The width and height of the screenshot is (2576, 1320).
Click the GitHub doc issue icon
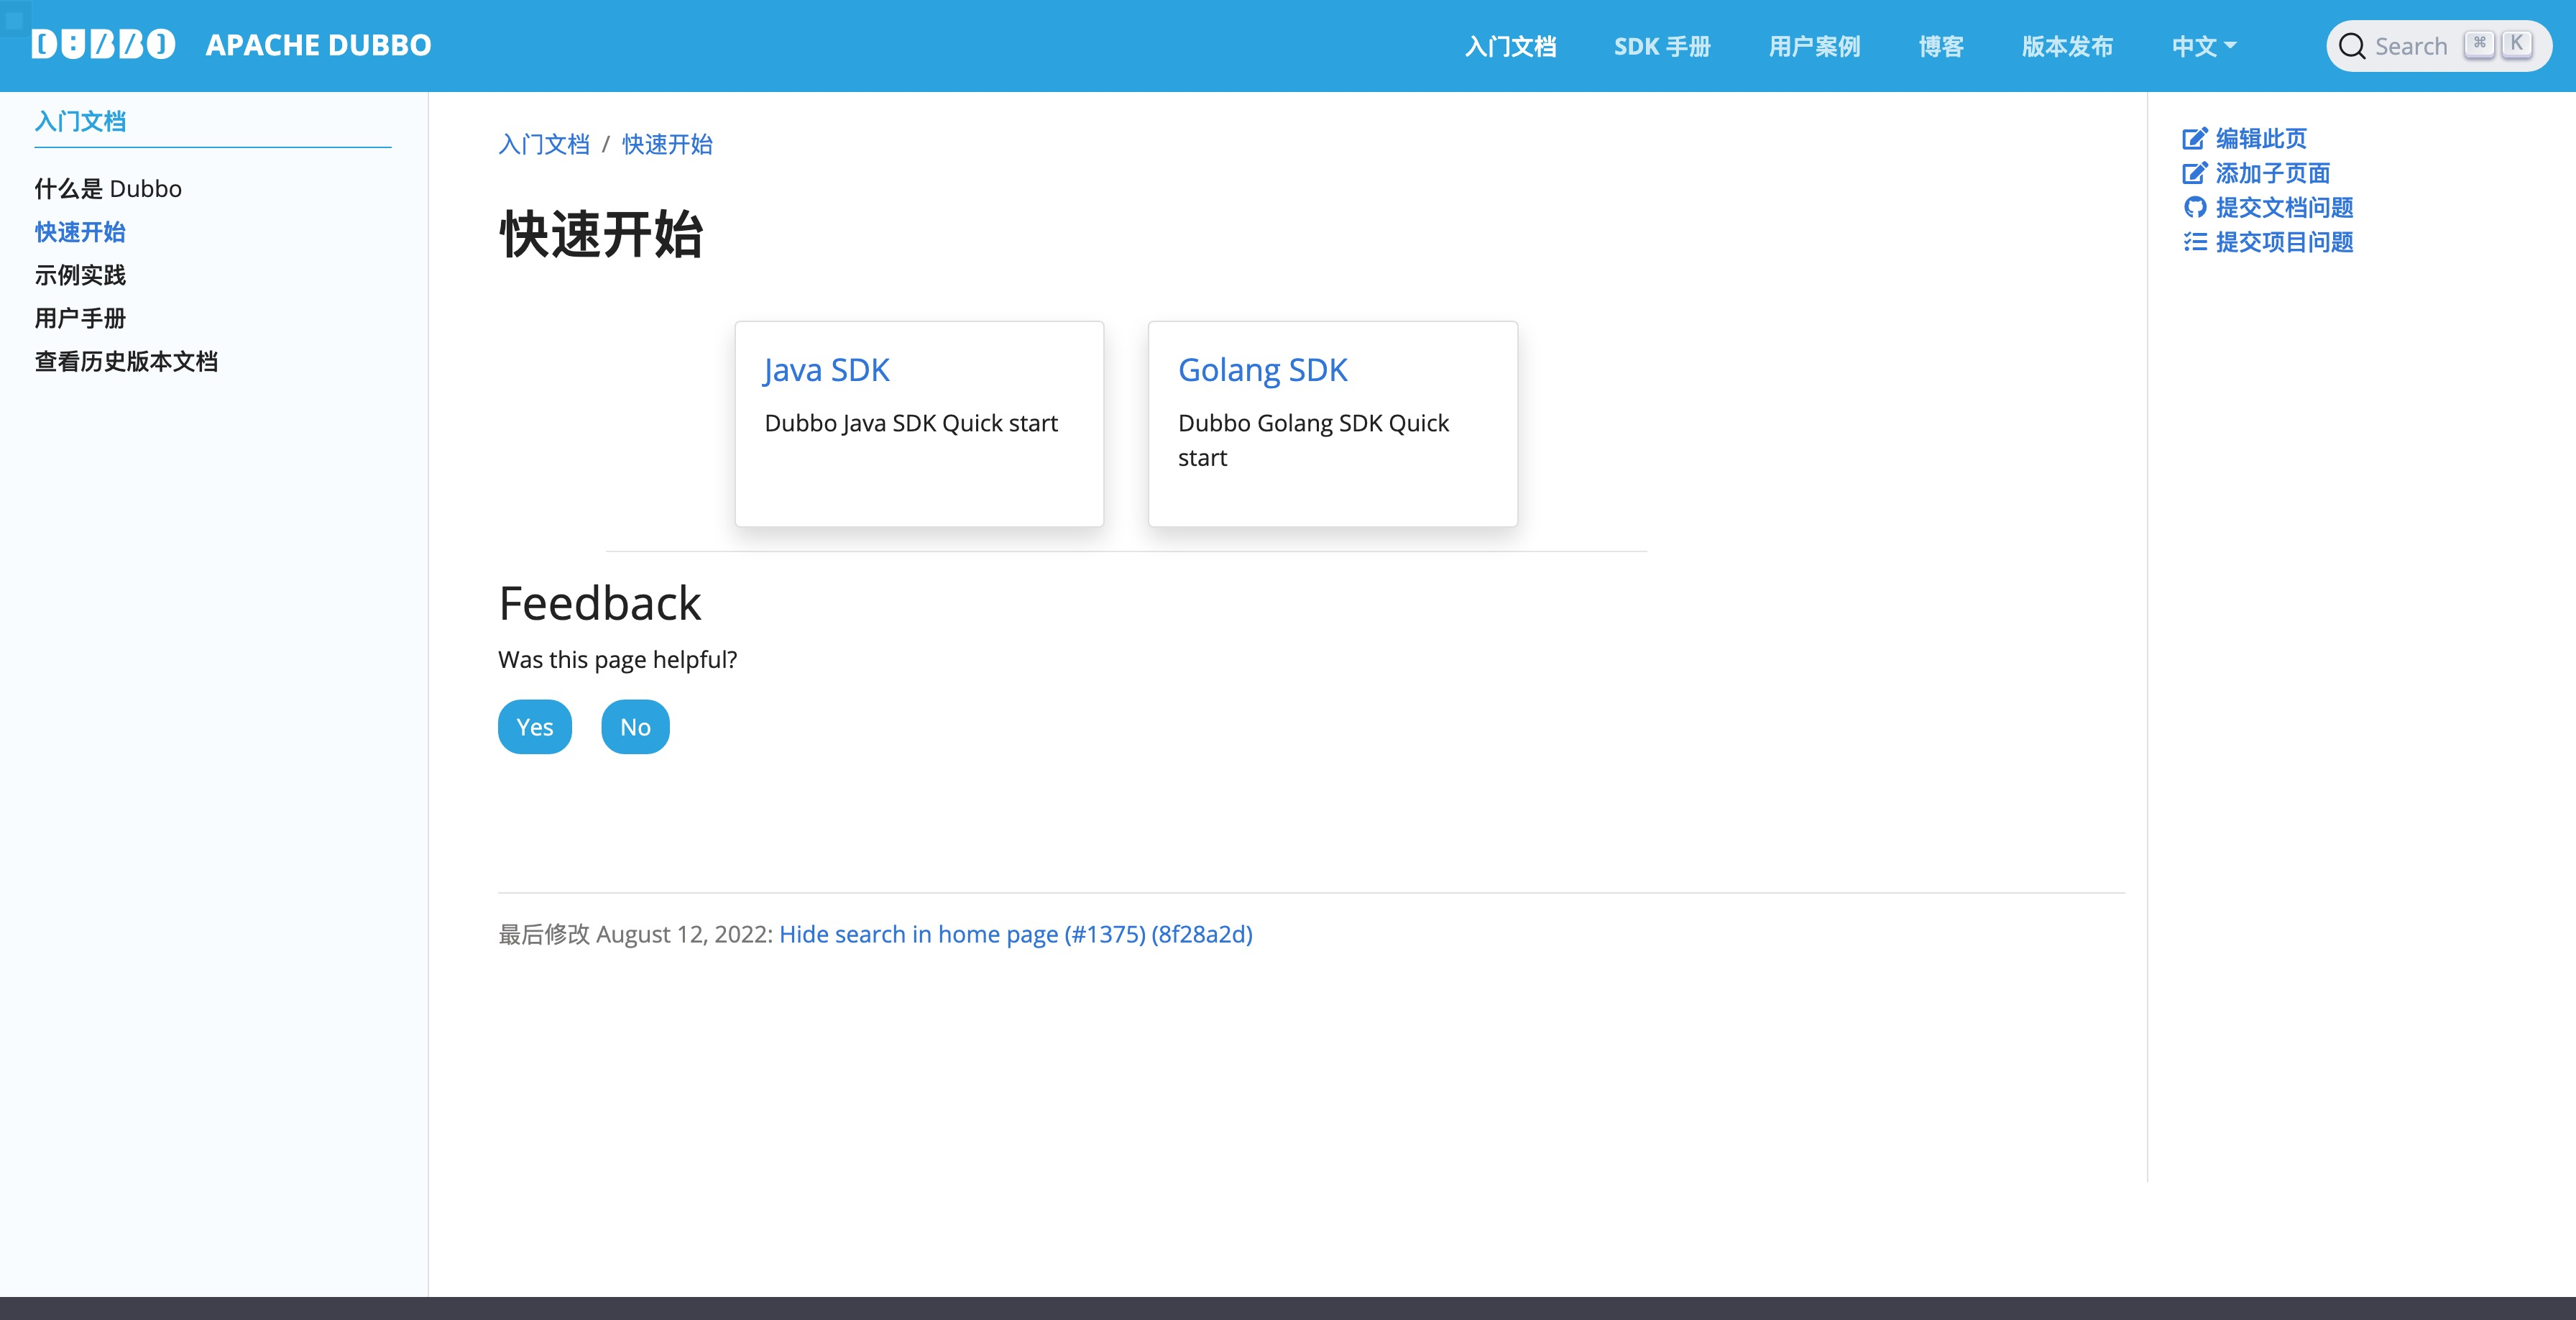(2194, 208)
